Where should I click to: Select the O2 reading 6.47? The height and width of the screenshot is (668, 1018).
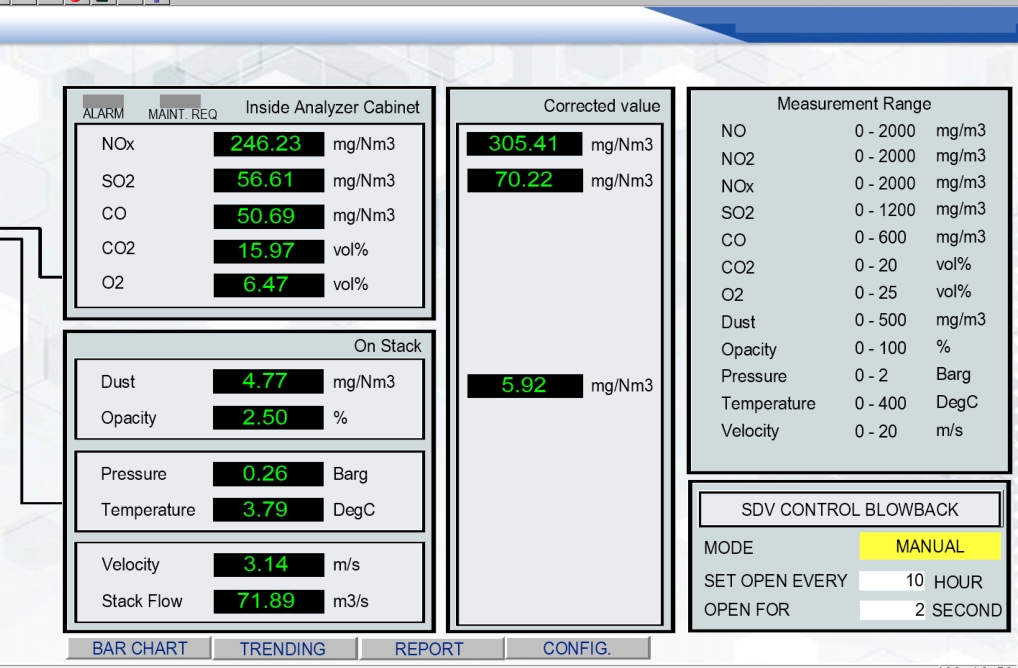point(268,285)
